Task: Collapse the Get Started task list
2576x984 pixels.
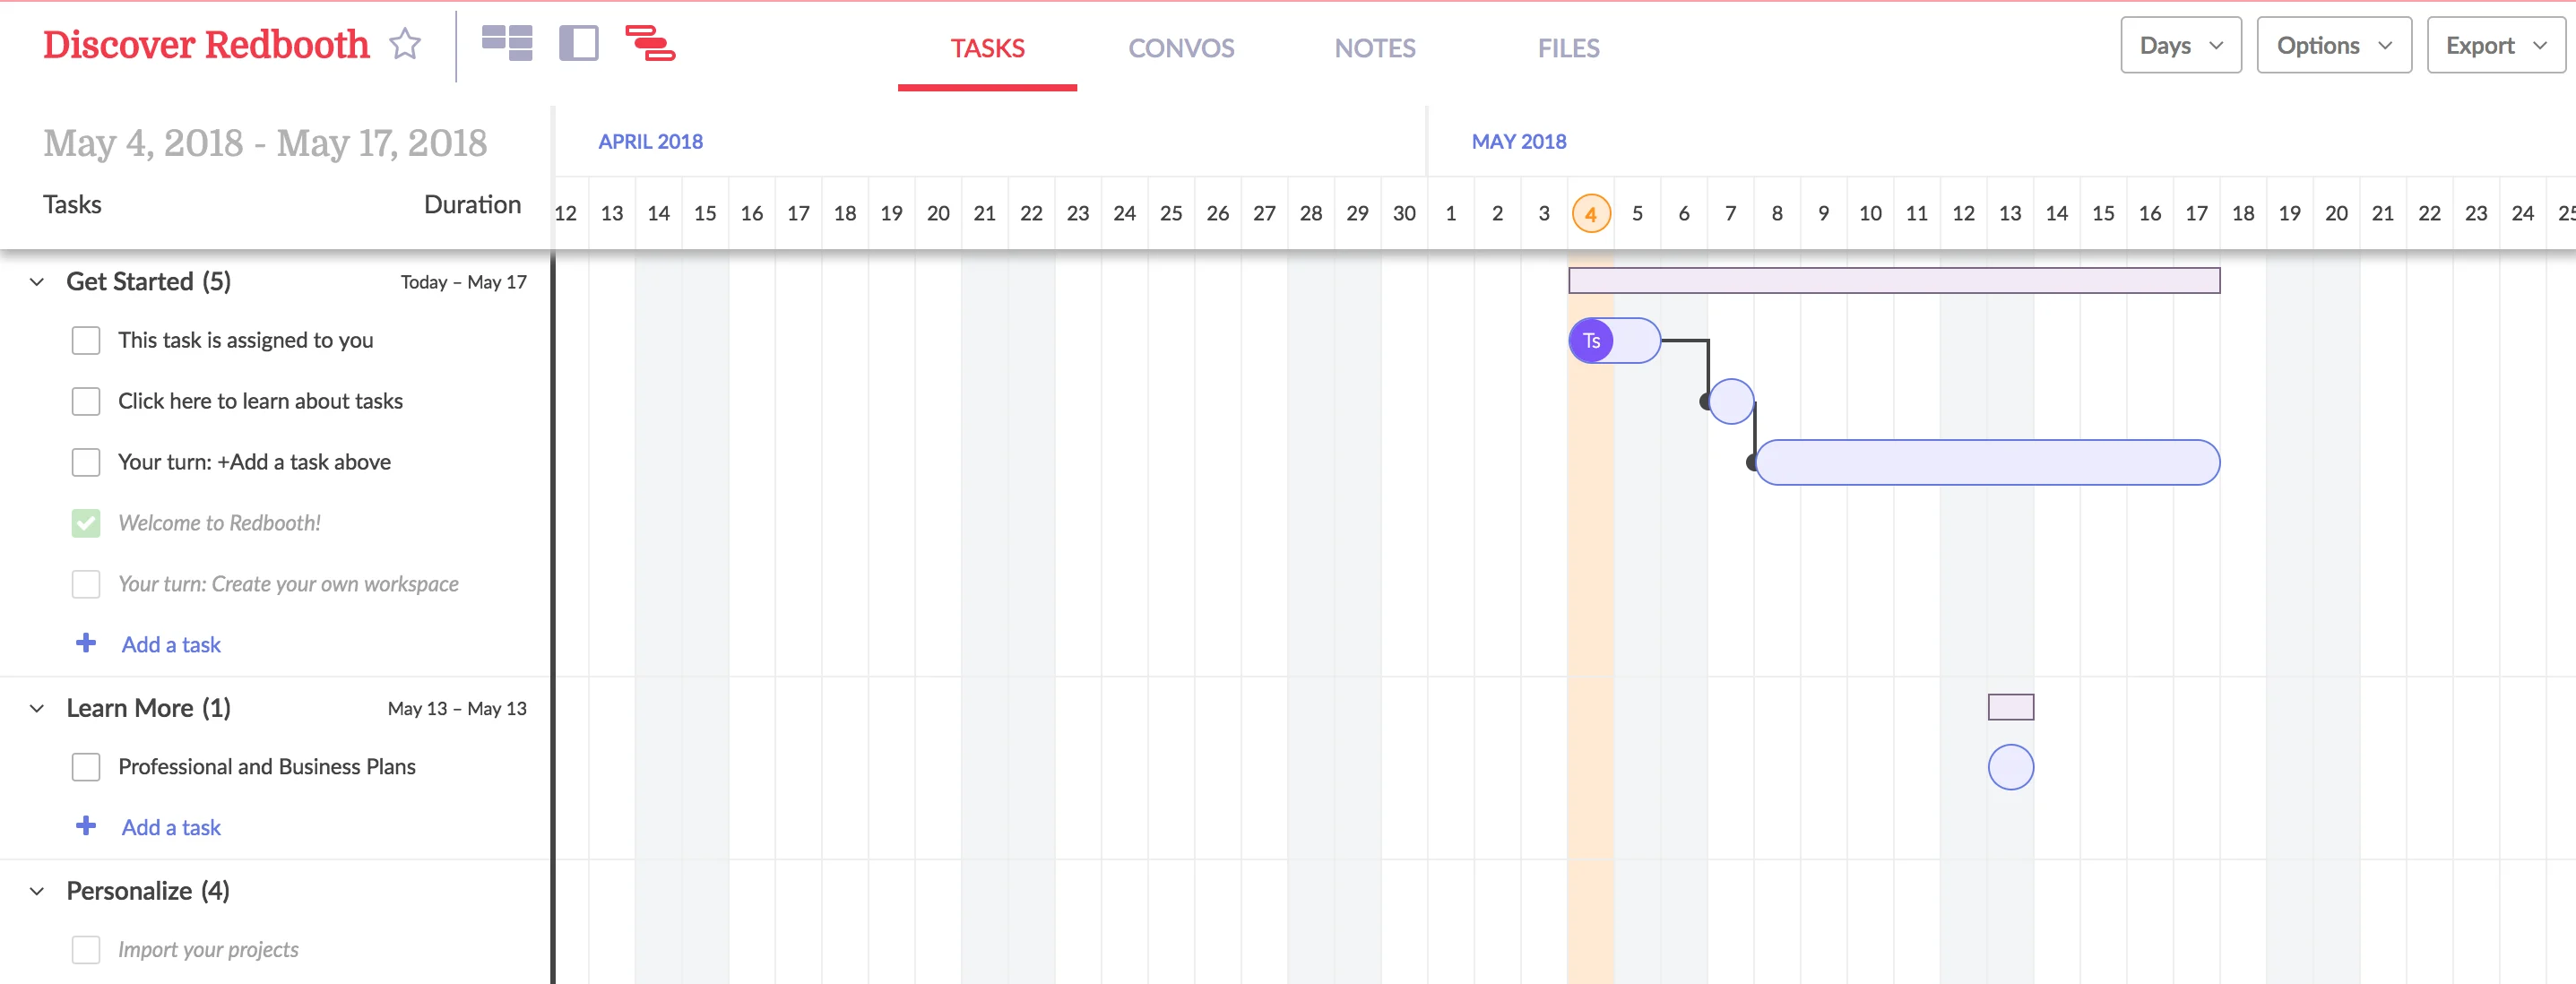Action: point(37,282)
